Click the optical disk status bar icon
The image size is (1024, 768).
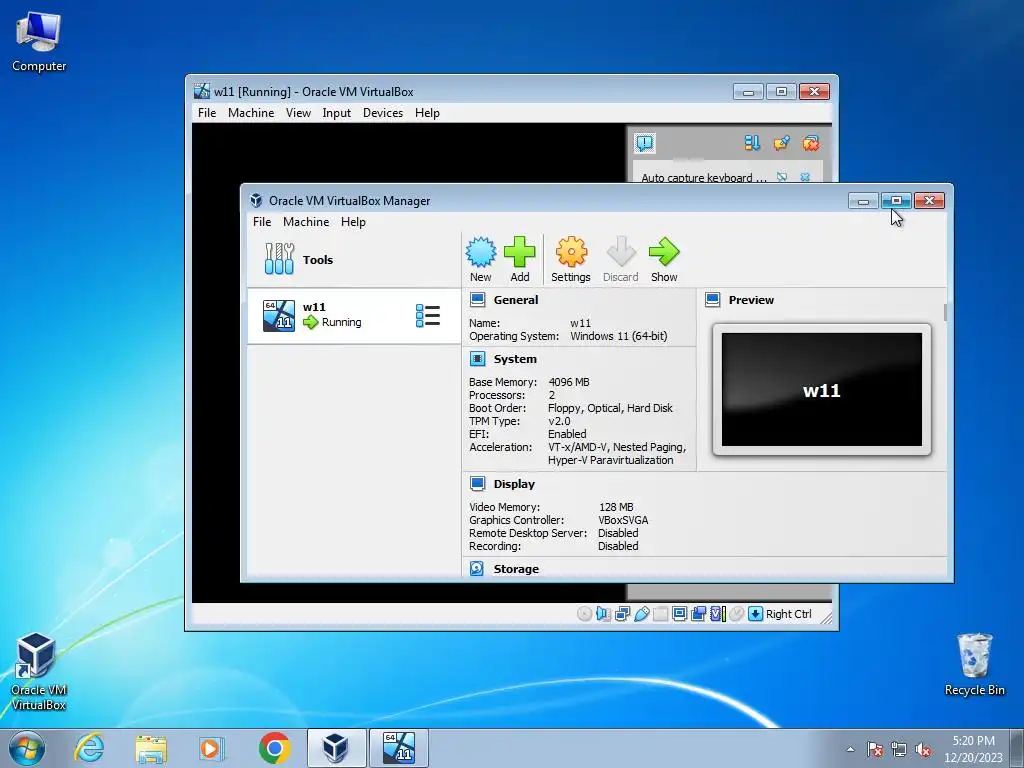point(584,614)
